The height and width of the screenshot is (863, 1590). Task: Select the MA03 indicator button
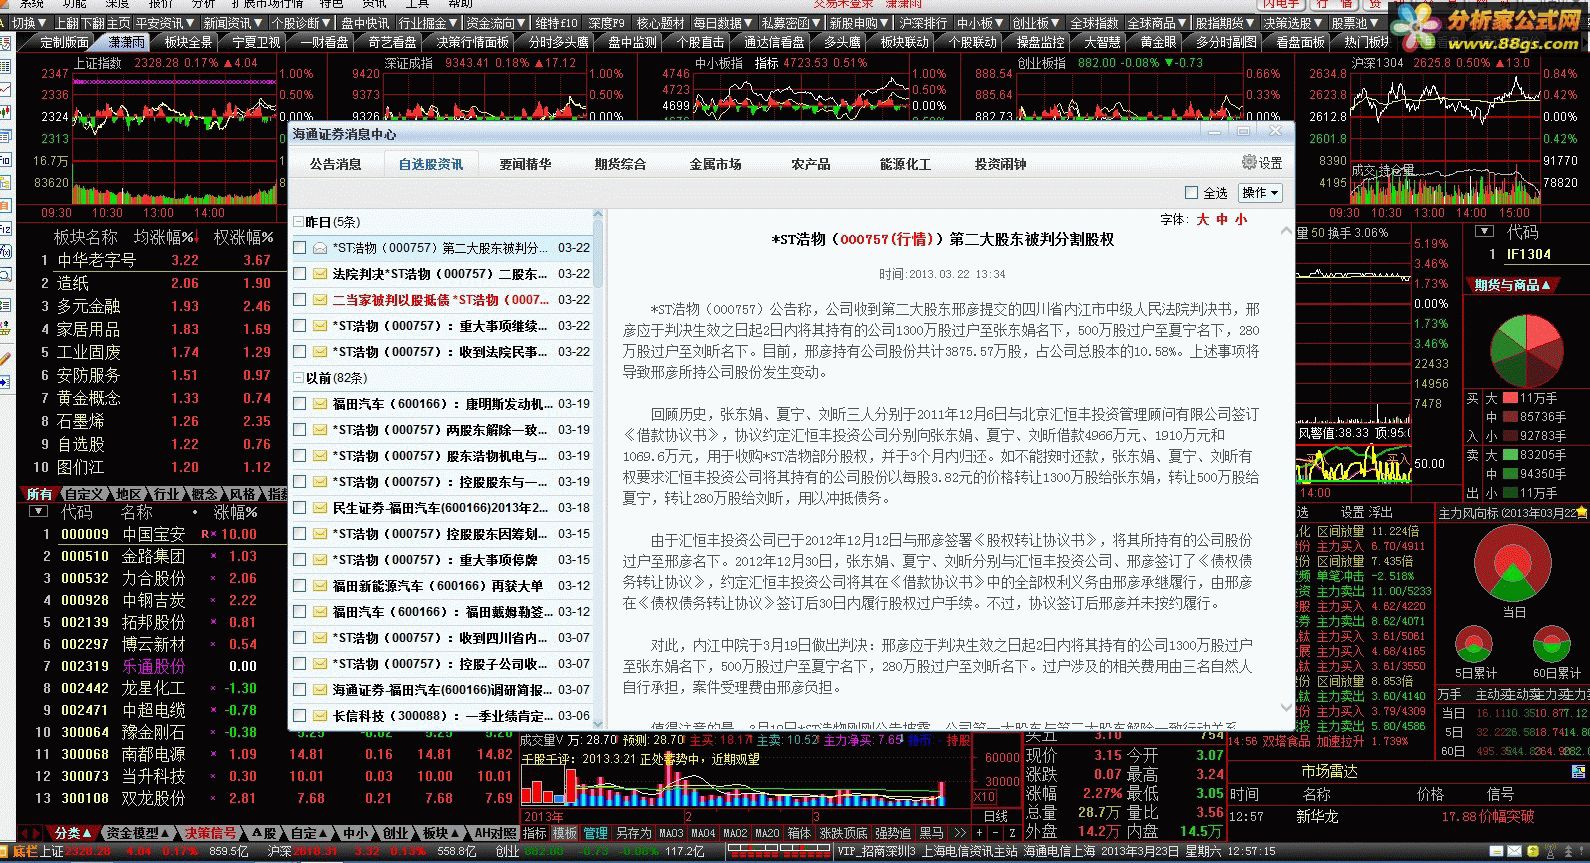tap(672, 832)
